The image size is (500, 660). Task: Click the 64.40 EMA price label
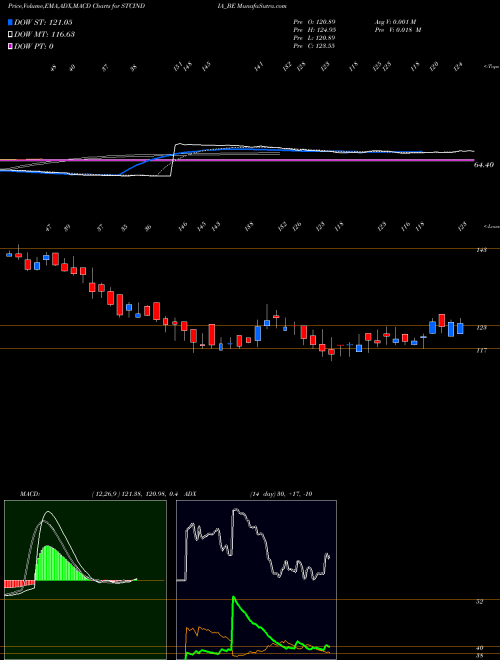(484, 165)
